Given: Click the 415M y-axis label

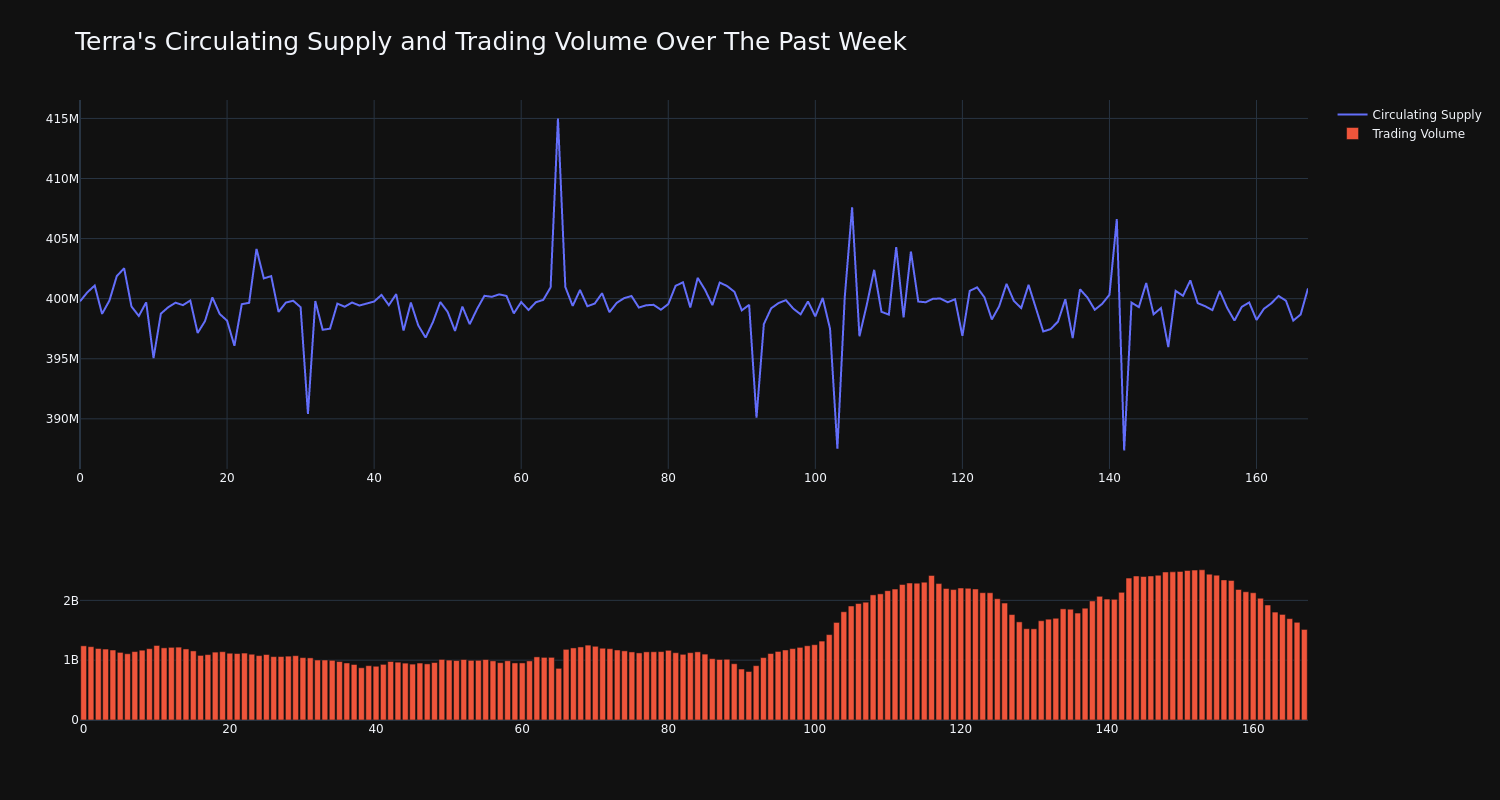Looking at the screenshot, I should pyautogui.click(x=62, y=119).
